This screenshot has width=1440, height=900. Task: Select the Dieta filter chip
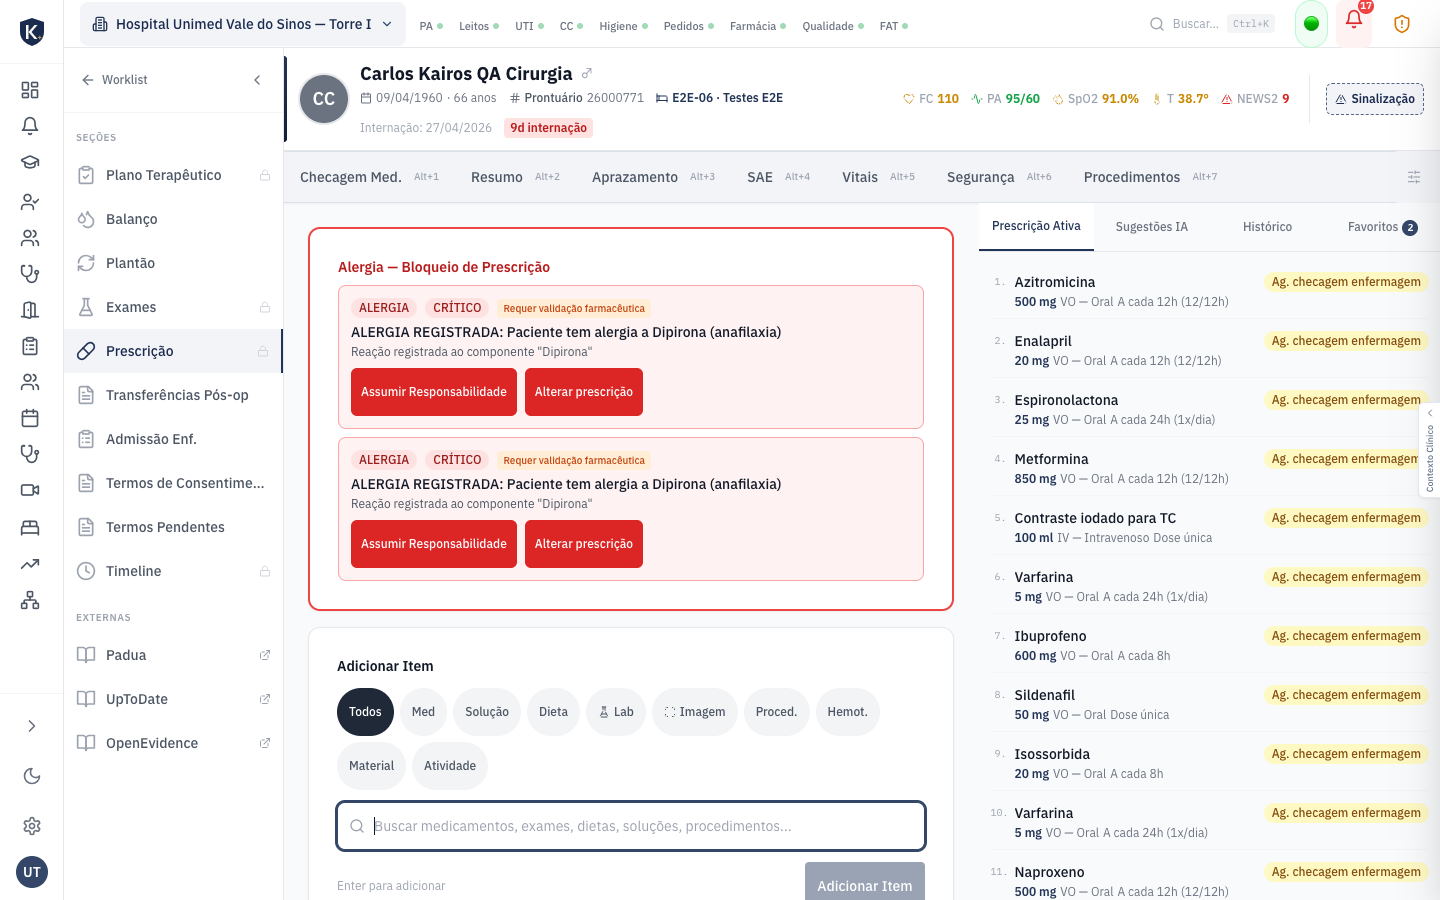coord(553,712)
